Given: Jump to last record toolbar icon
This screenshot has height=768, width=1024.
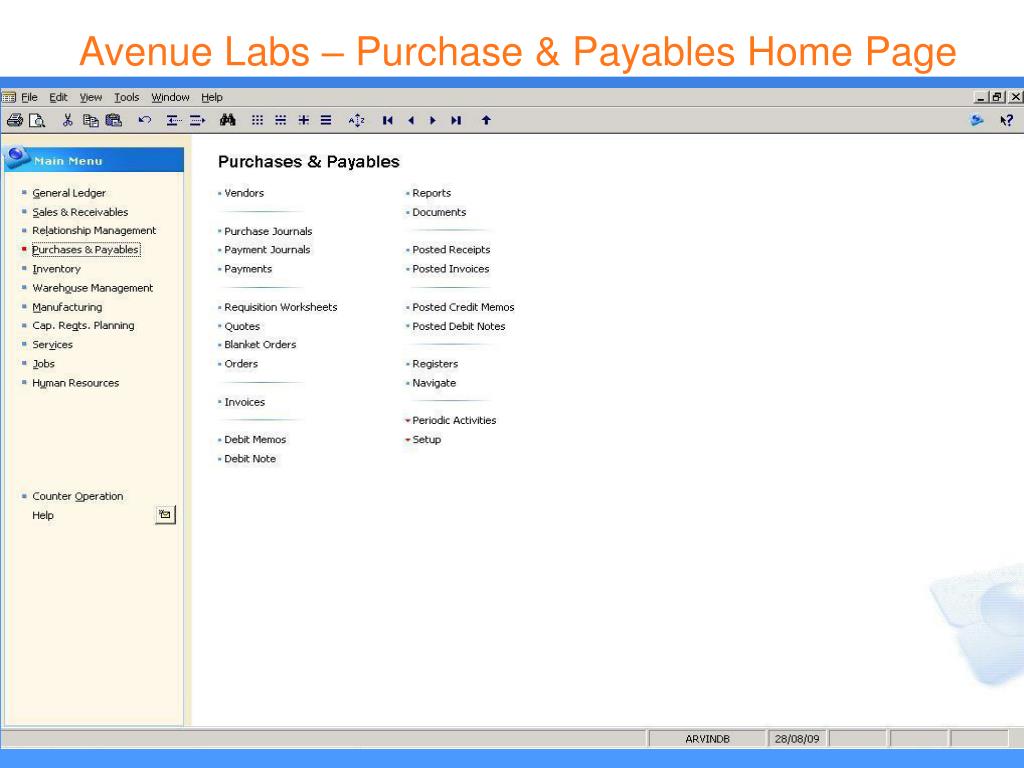Looking at the screenshot, I should tap(456, 120).
